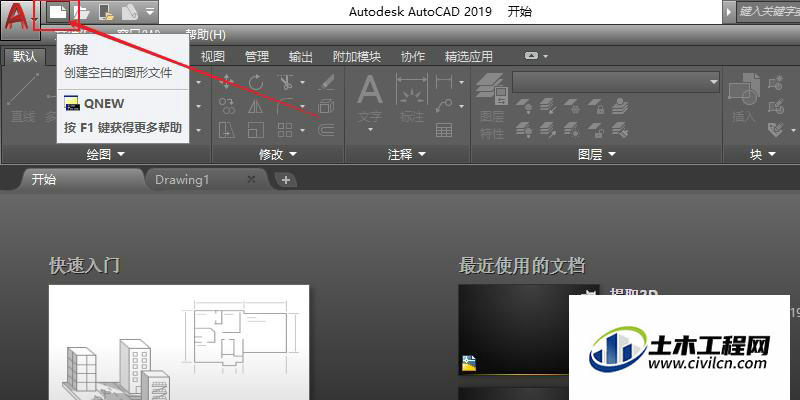Viewport: 800px width, 400px height.
Task: Click the New drawing icon in quick access toolbar
Action: [58, 12]
